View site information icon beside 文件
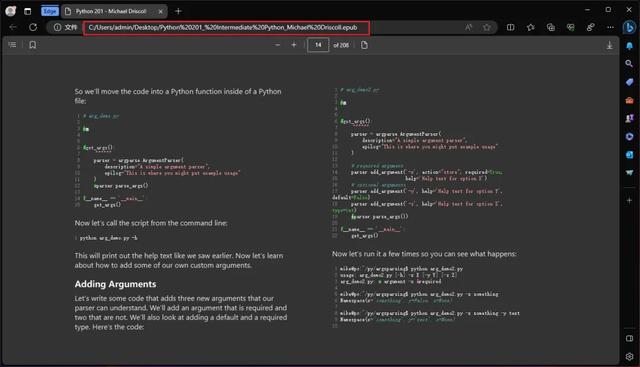 coord(57,27)
